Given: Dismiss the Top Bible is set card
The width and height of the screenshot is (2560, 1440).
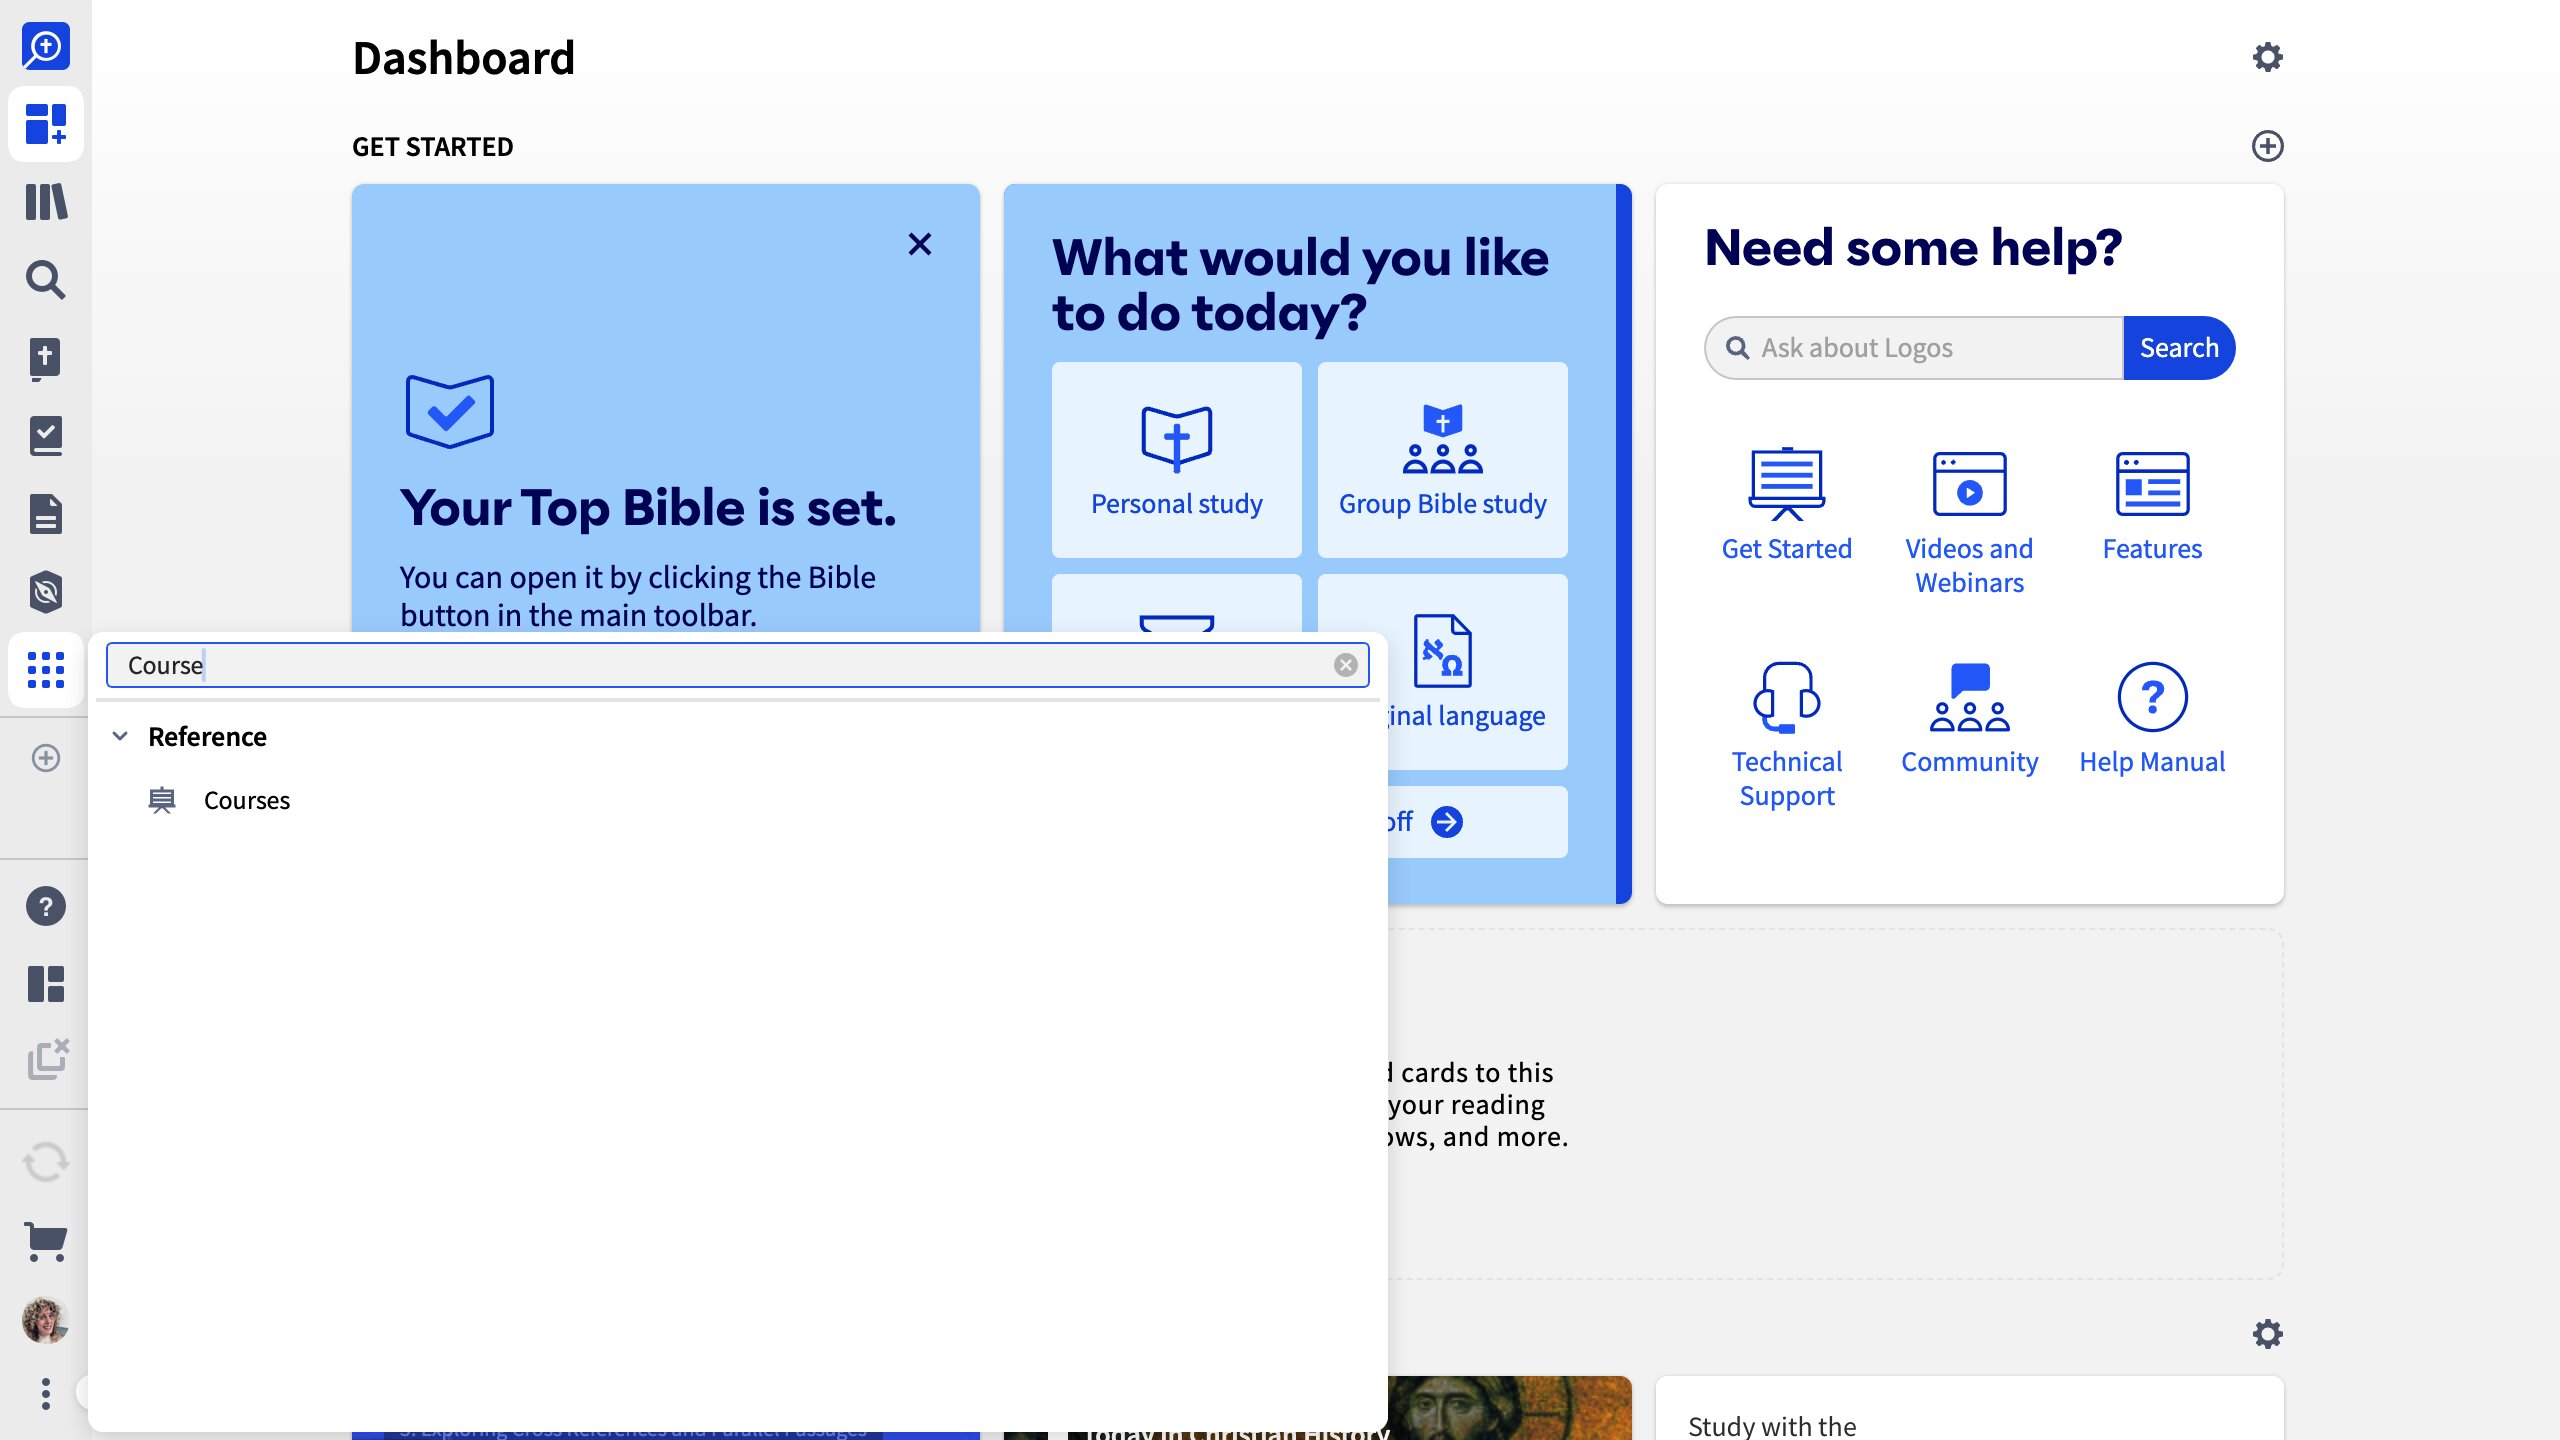Looking at the screenshot, I should click(x=920, y=244).
